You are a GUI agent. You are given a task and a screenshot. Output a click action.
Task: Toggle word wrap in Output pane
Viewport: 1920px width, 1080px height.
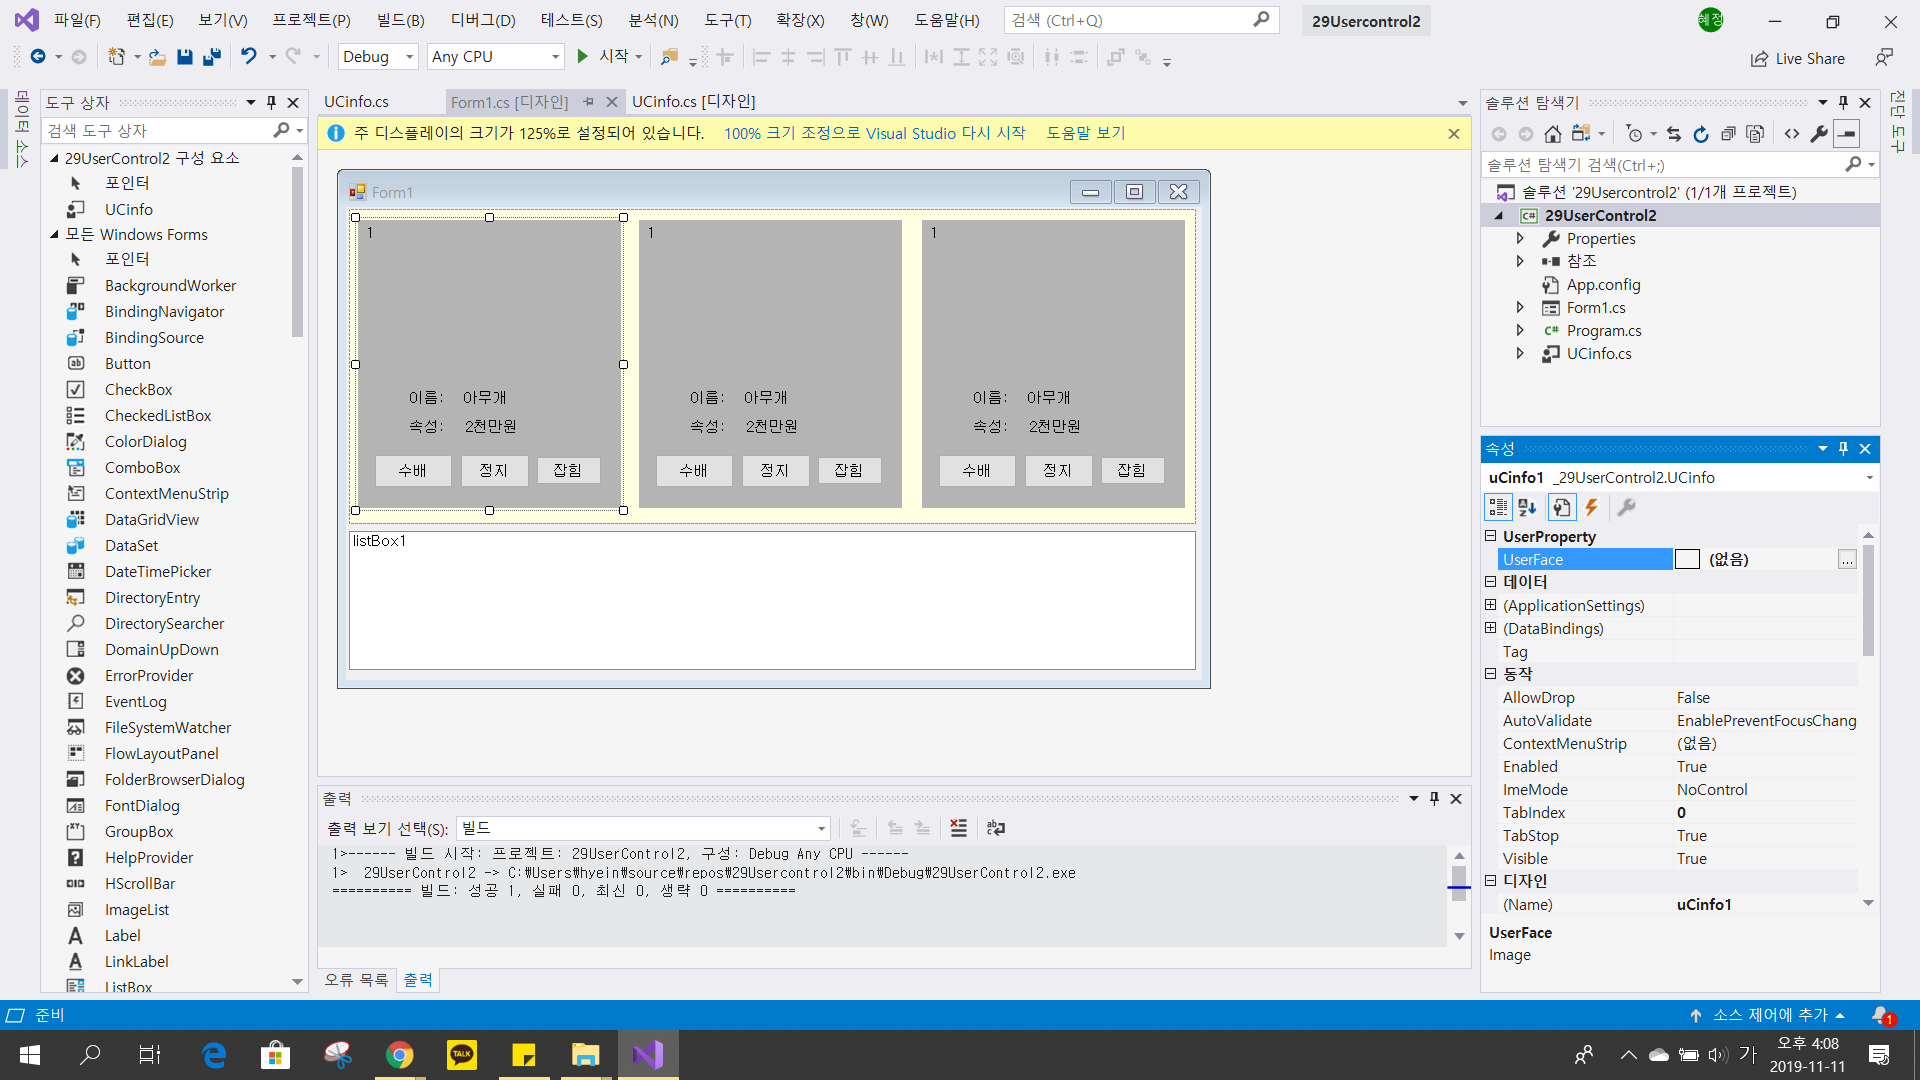click(995, 828)
